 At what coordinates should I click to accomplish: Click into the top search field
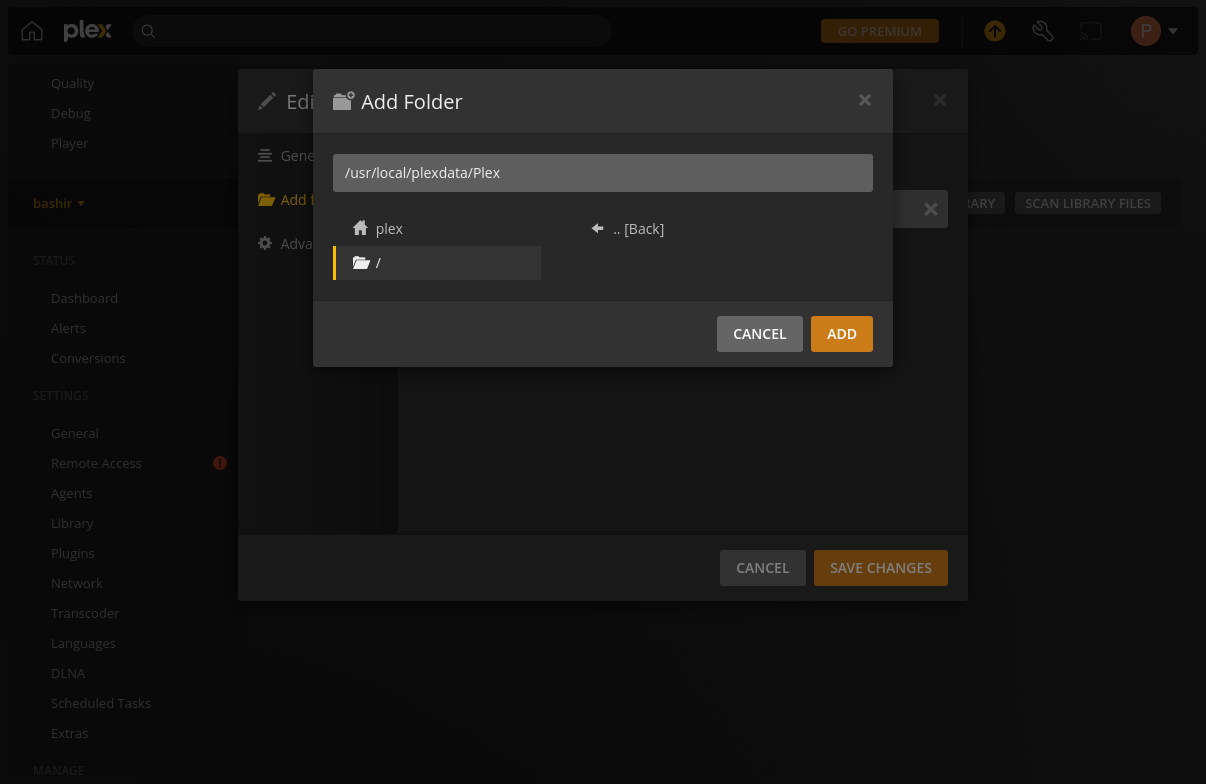point(372,31)
